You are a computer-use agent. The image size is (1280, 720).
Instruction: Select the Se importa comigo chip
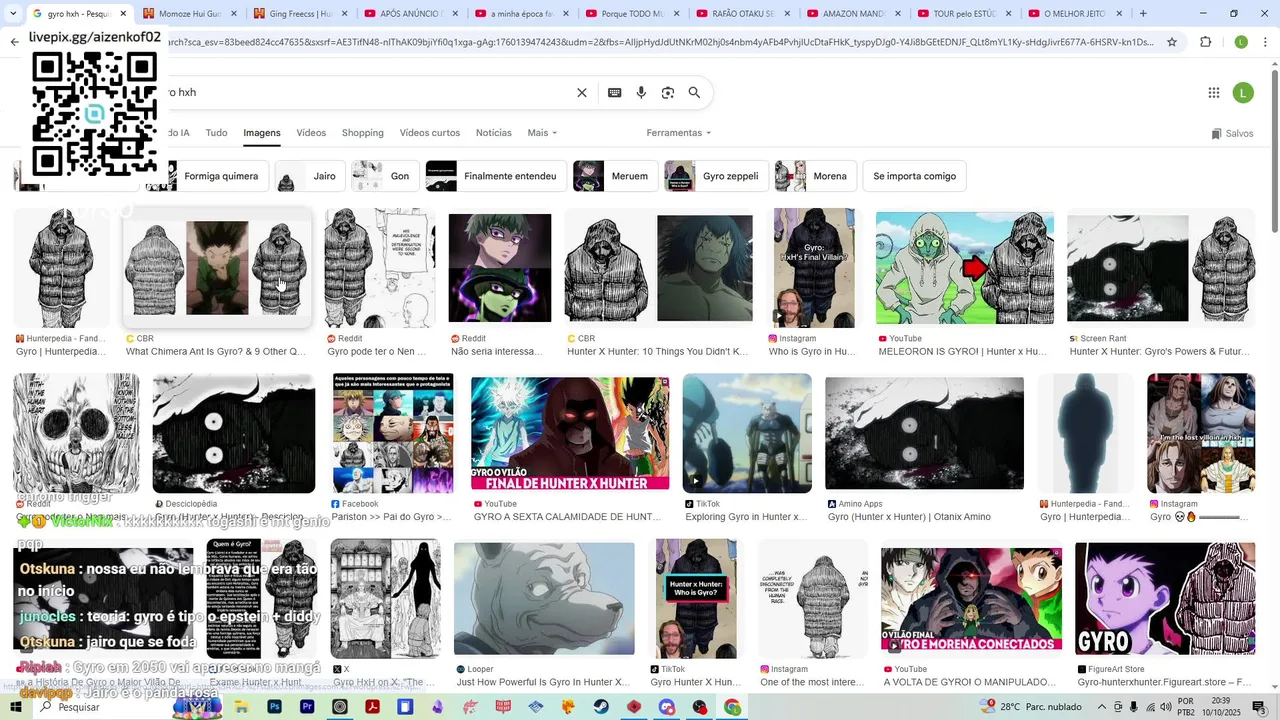coord(914,176)
